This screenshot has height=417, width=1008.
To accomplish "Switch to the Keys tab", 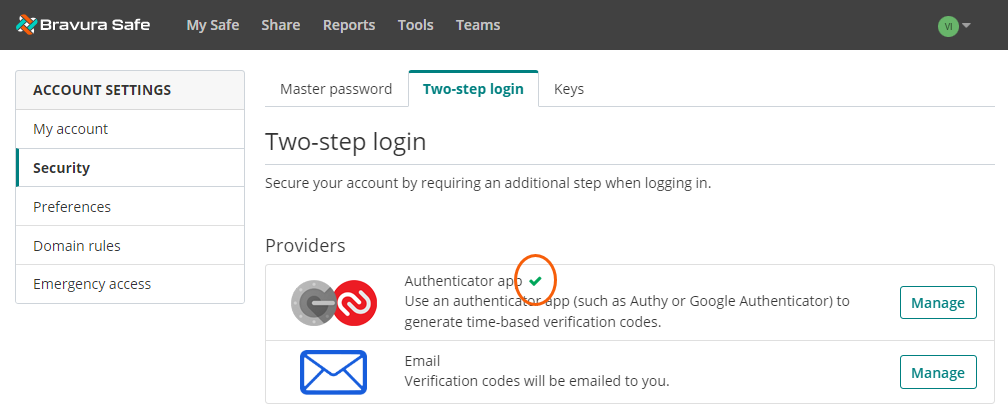I will (569, 89).
